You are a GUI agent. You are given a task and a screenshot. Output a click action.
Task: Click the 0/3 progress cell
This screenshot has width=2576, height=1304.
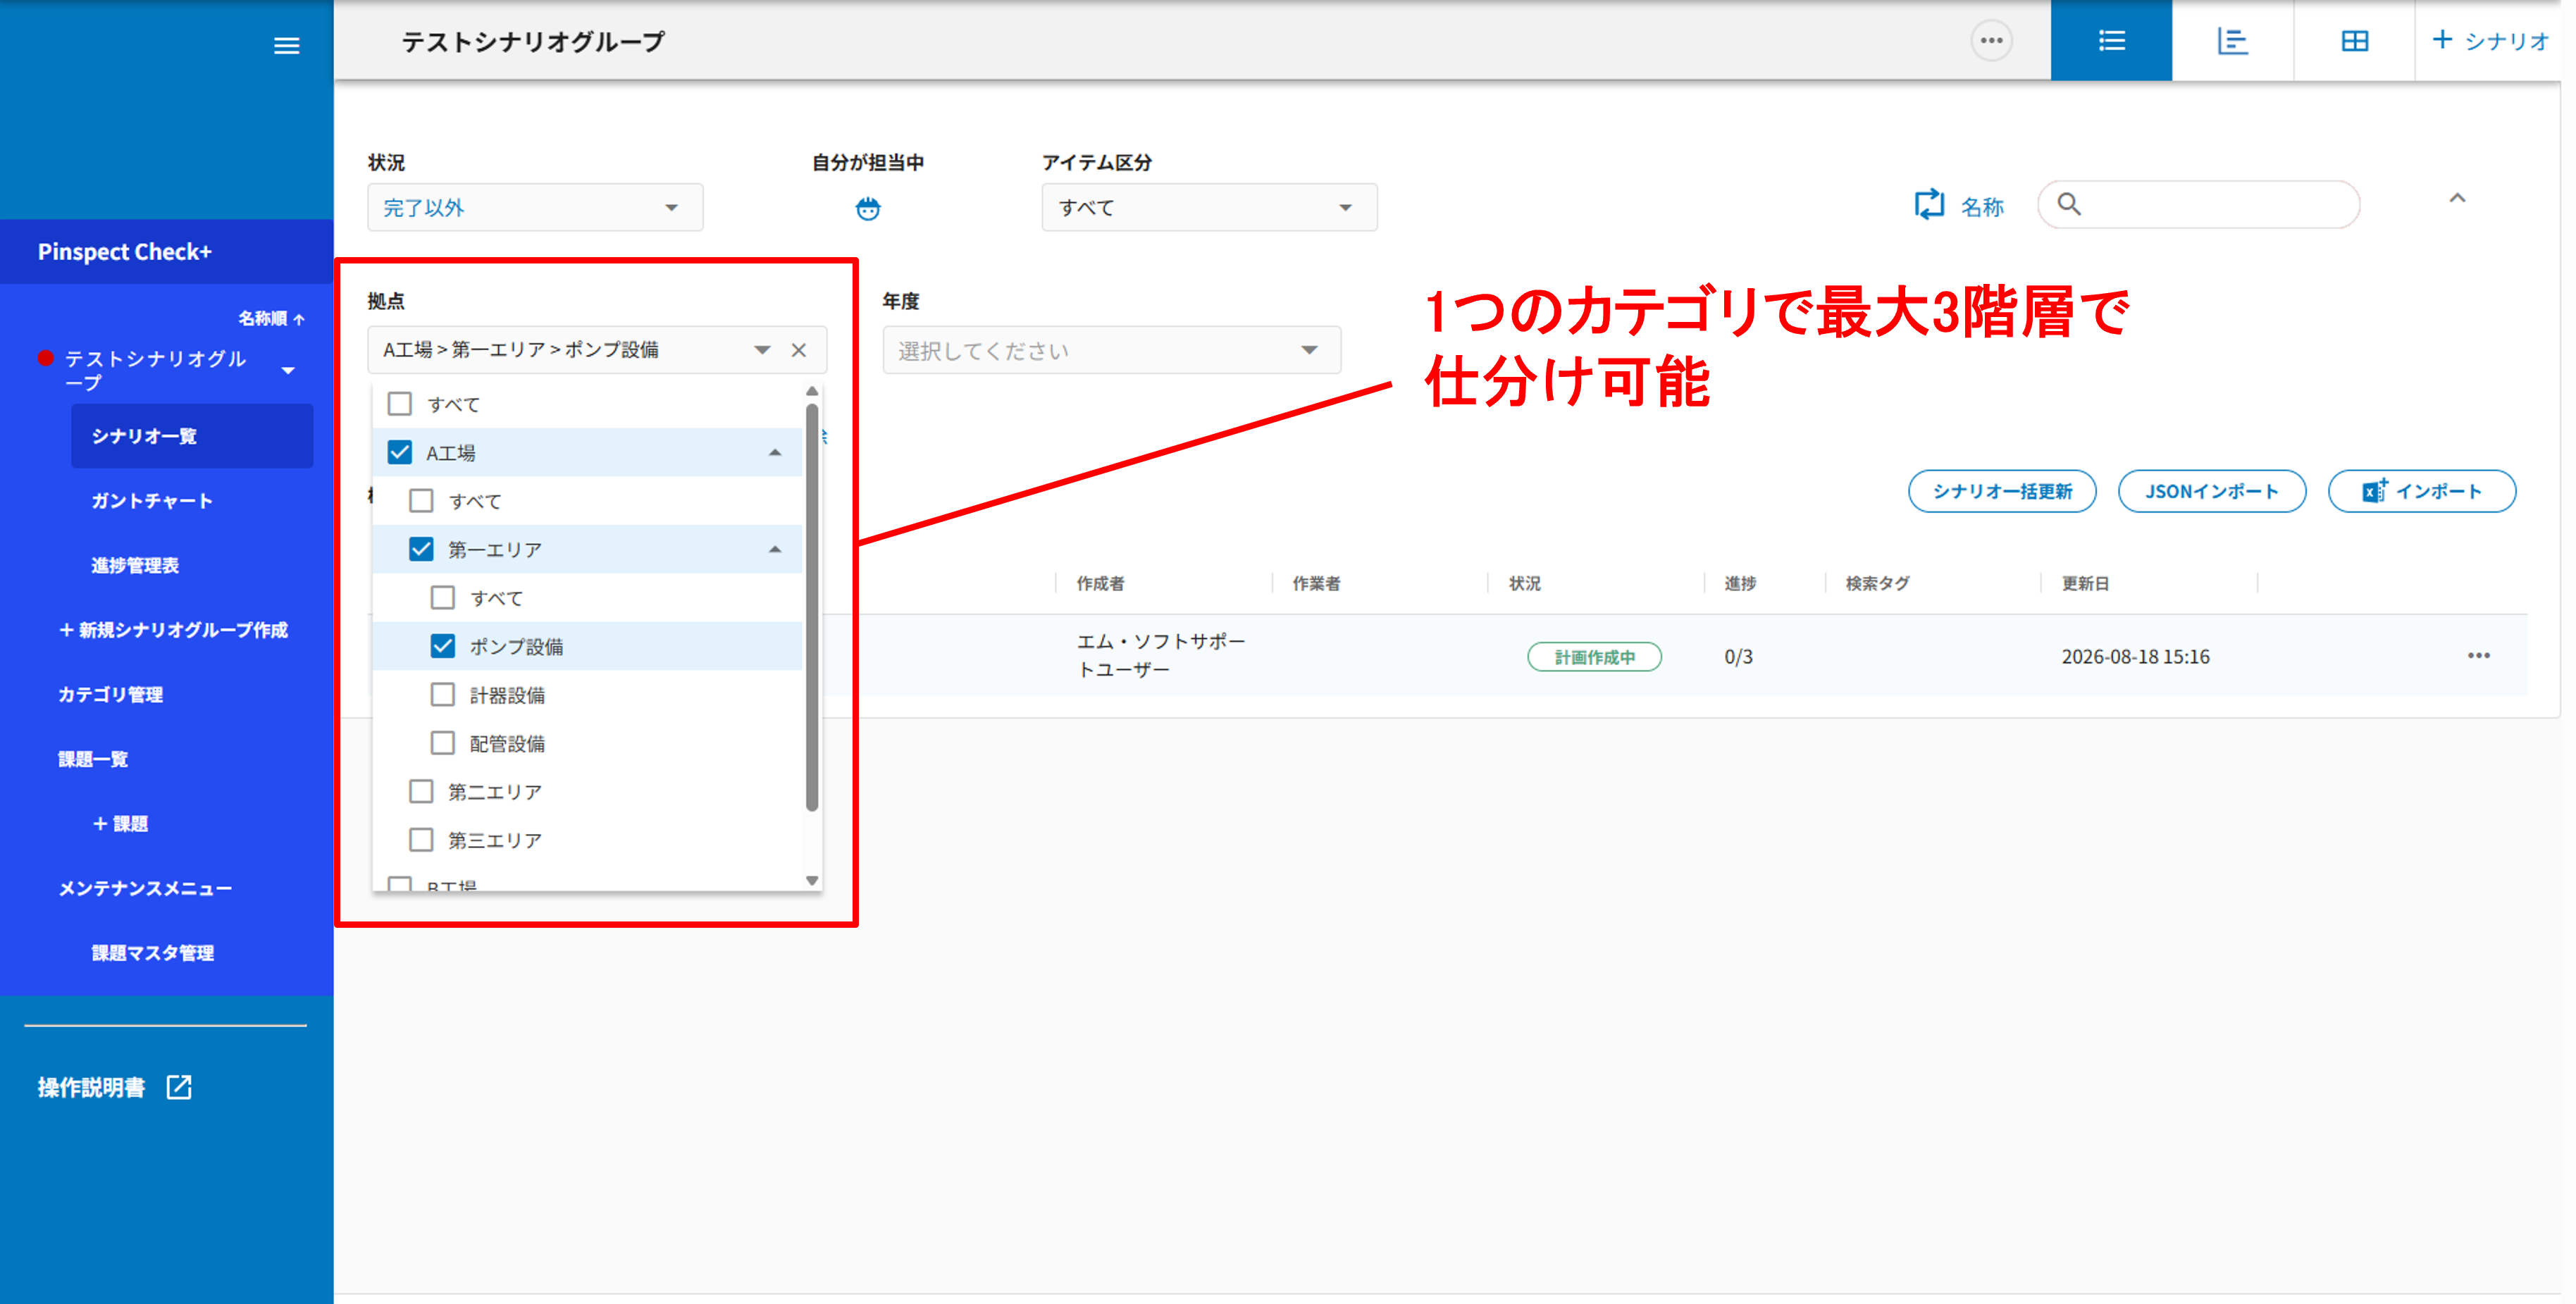(1738, 657)
